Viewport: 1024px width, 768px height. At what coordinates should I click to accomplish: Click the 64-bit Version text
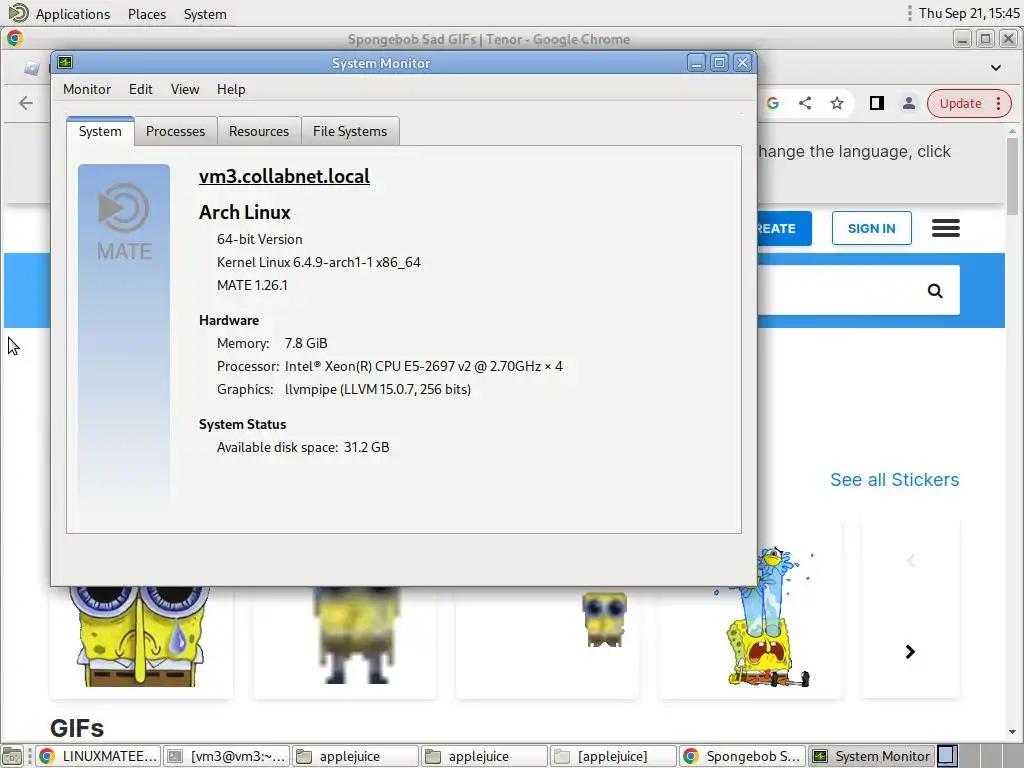[x=259, y=240]
